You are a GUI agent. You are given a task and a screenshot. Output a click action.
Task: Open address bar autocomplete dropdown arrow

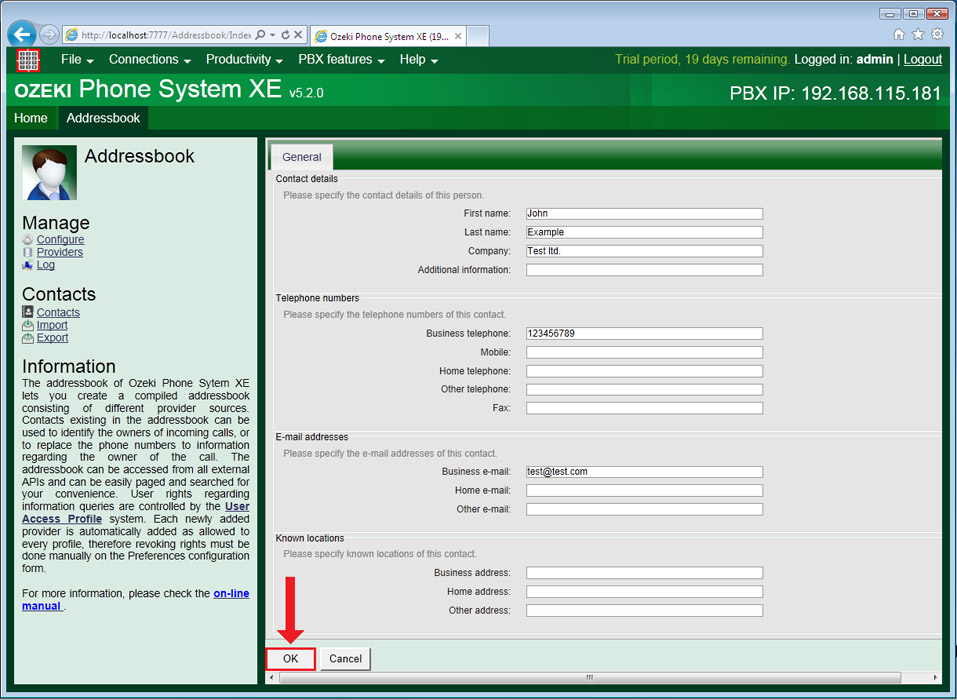[273, 35]
